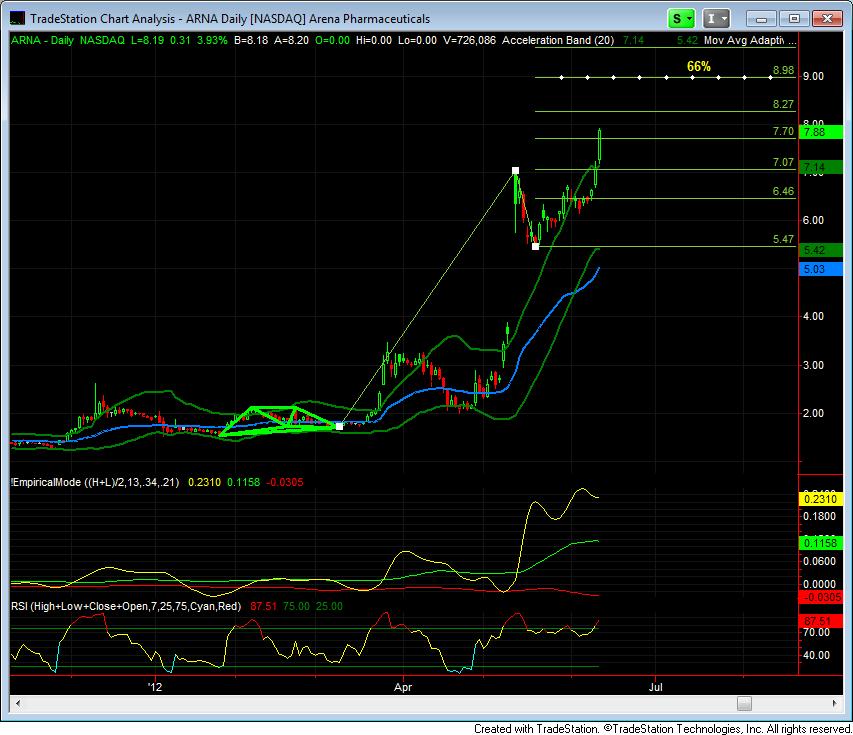Click the 7.70 projection level label

[x=783, y=131]
